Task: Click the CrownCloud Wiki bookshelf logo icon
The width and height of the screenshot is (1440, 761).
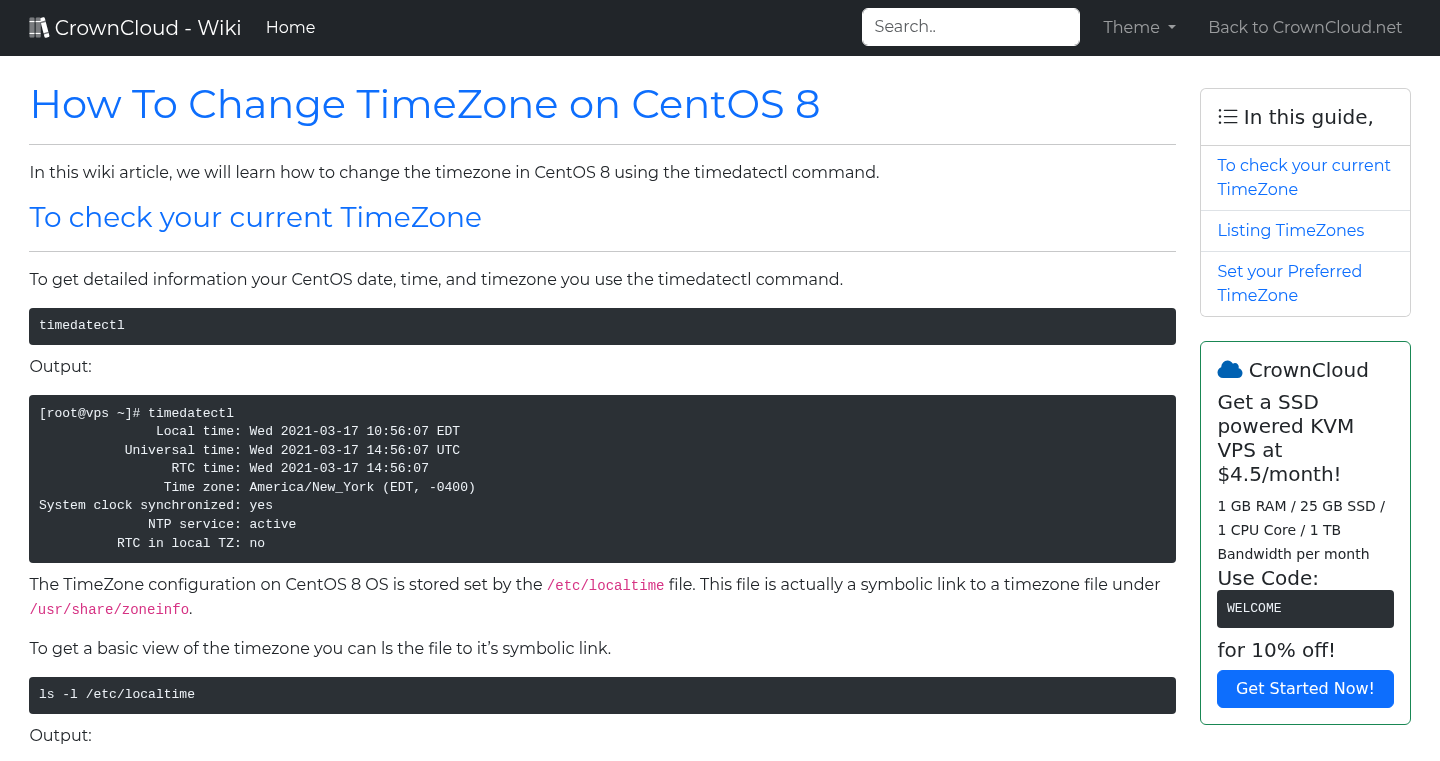Action: point(39,26)
